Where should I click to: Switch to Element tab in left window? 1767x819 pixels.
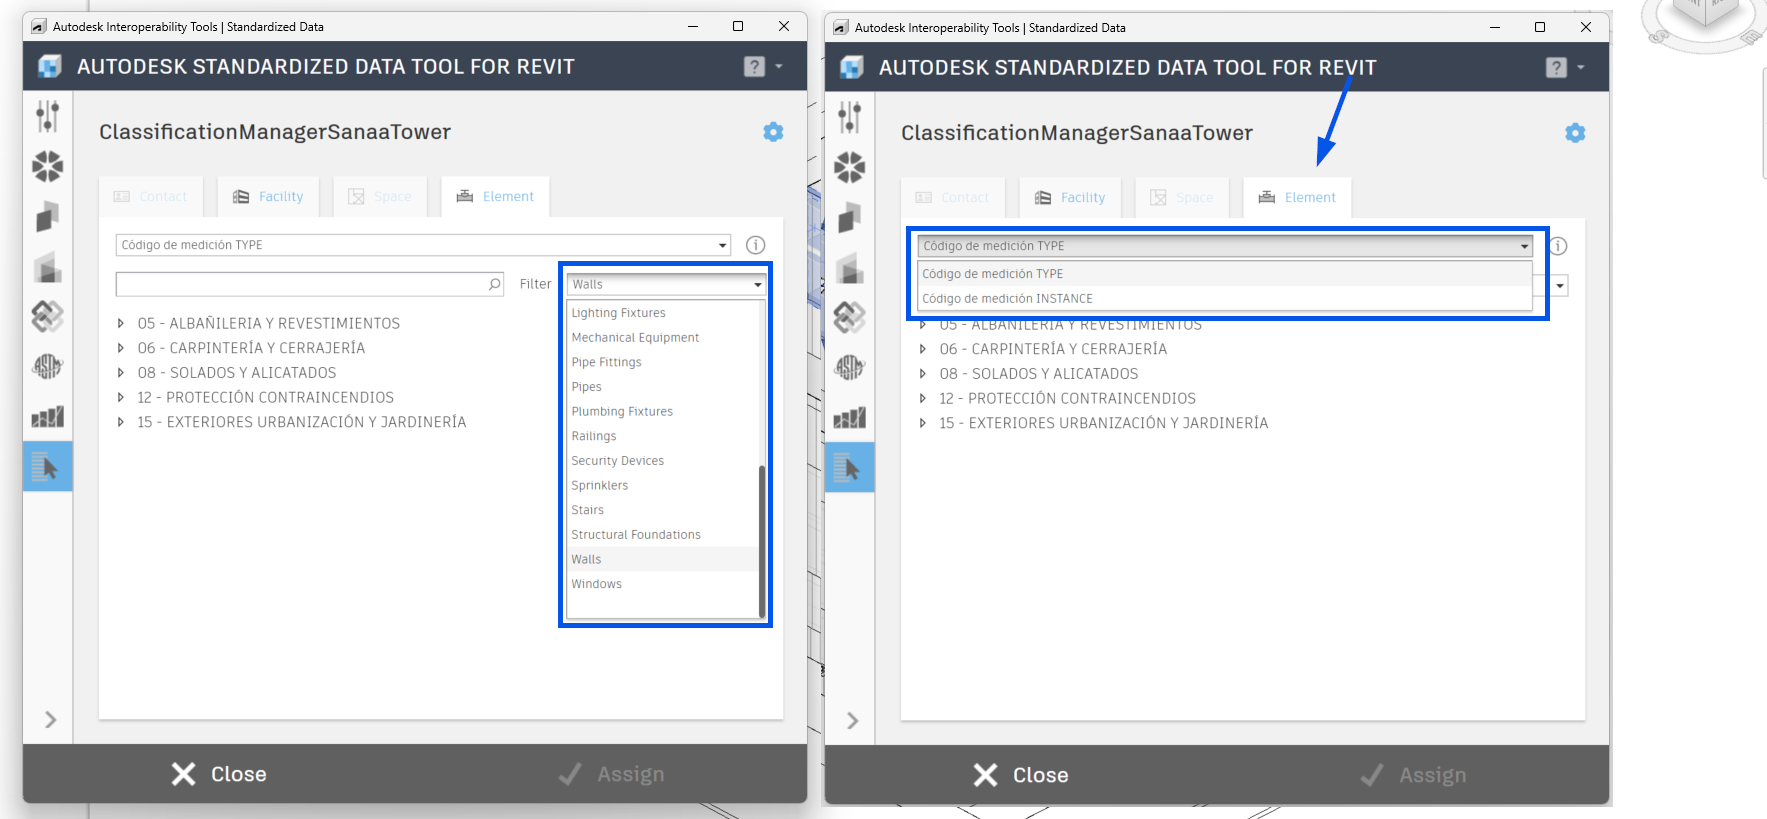pos(495,197)
